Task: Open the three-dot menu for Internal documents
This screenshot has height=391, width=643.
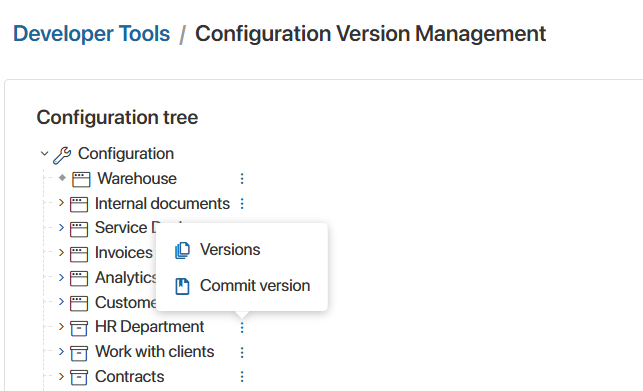Action: pos(242,204)
